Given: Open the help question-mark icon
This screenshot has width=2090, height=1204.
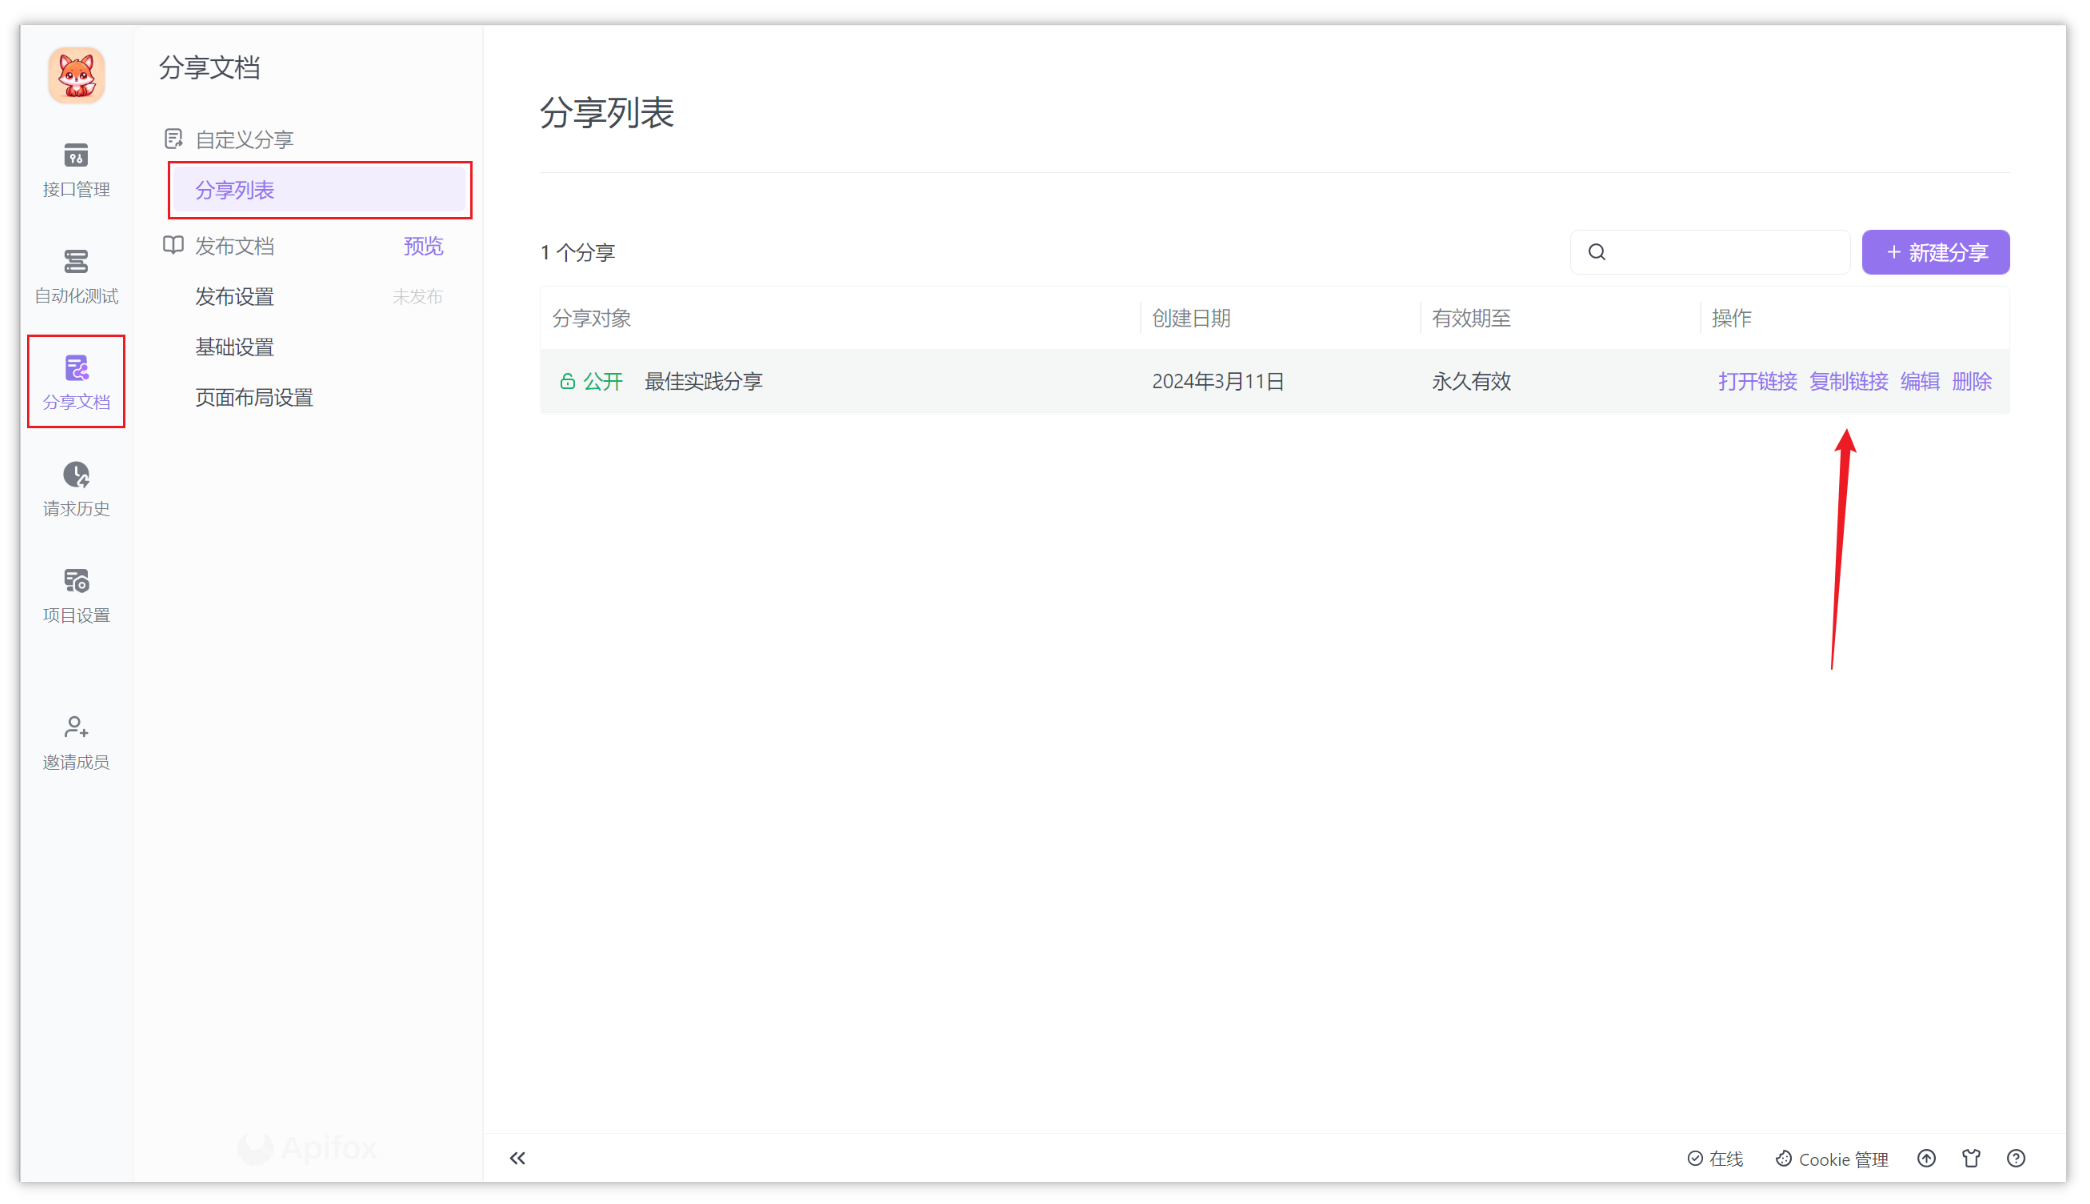Looking at the screenshot, I should [x=2017, y=1158].
